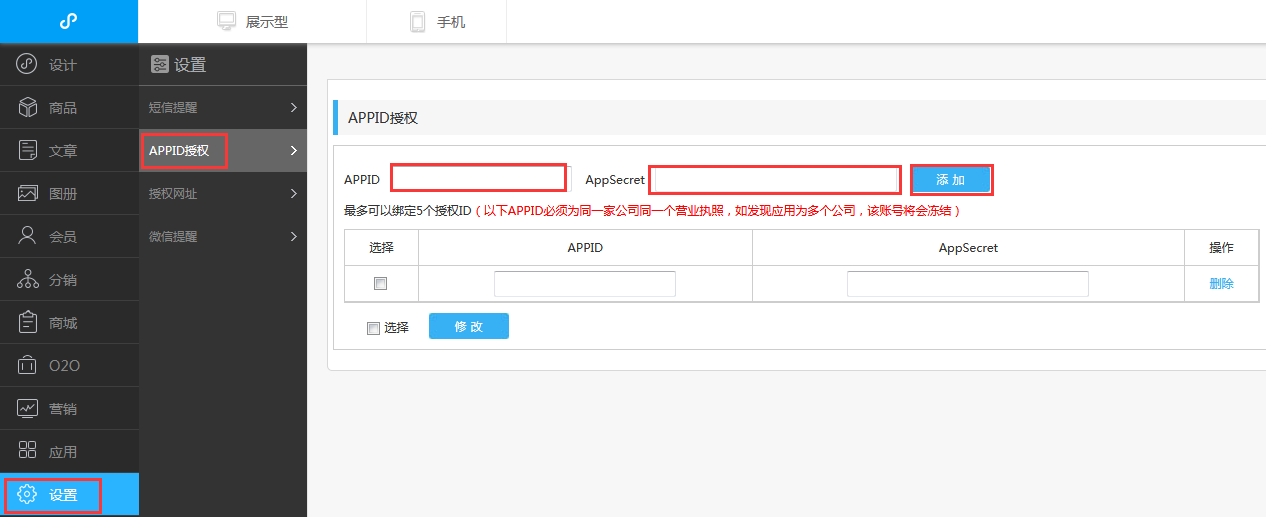Click the 营销 chart icon in sidebar

coord(28,409)
